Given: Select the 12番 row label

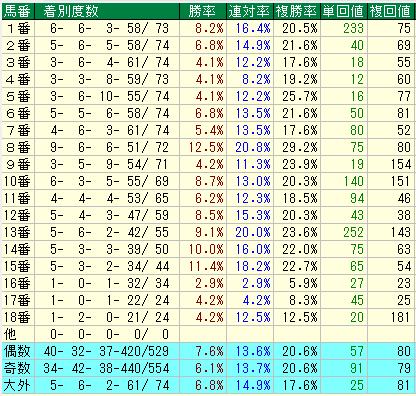Looking at the screenshot, I should (17, 216).
